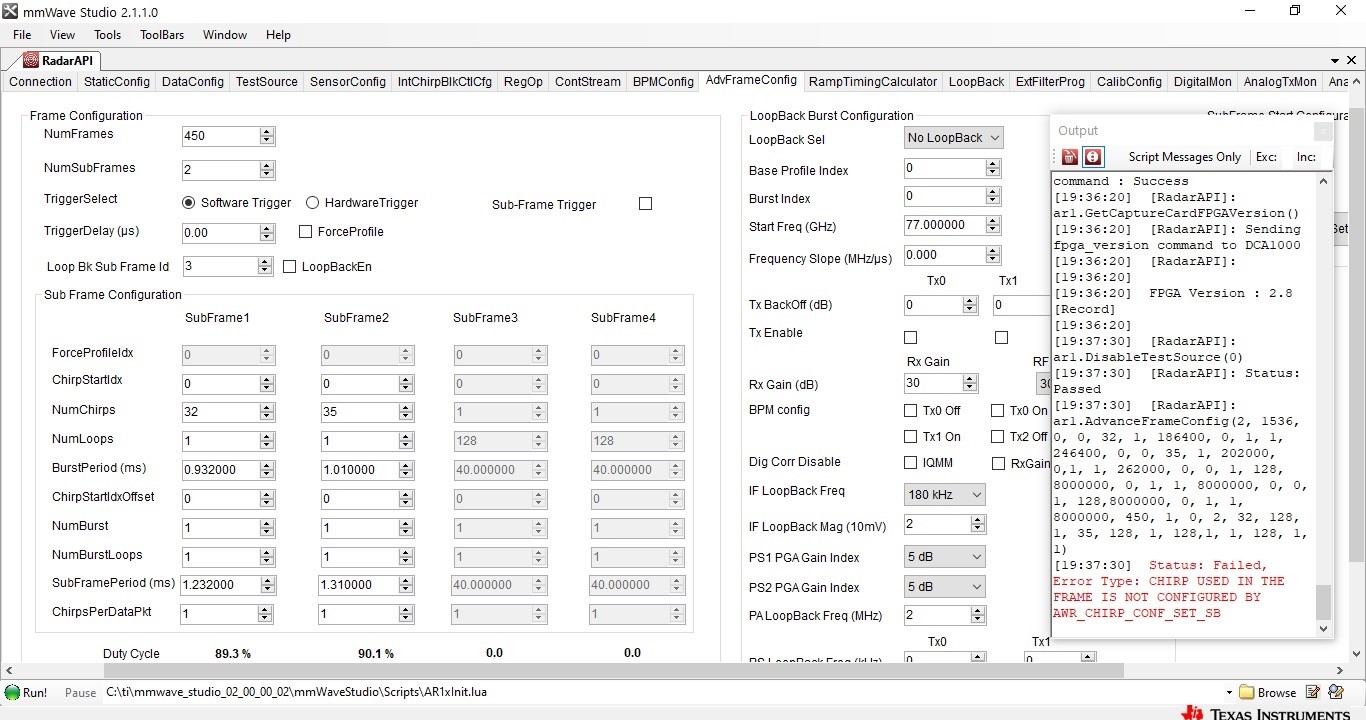Enable the Sub-Frame Trigger checkbox
Screen dimensions: 1366x720
(645, 204)
